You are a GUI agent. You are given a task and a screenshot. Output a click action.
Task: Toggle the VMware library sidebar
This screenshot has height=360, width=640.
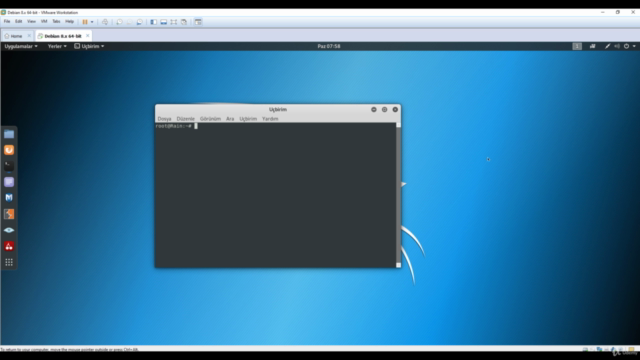(x=153, y=22)
